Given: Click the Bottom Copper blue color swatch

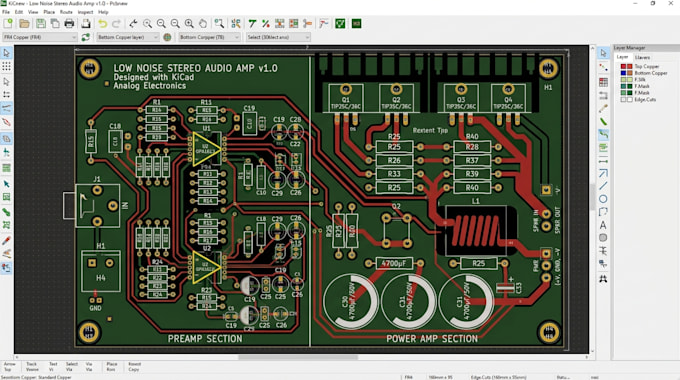Looking at the screenshot, I should tap(623, 73).
